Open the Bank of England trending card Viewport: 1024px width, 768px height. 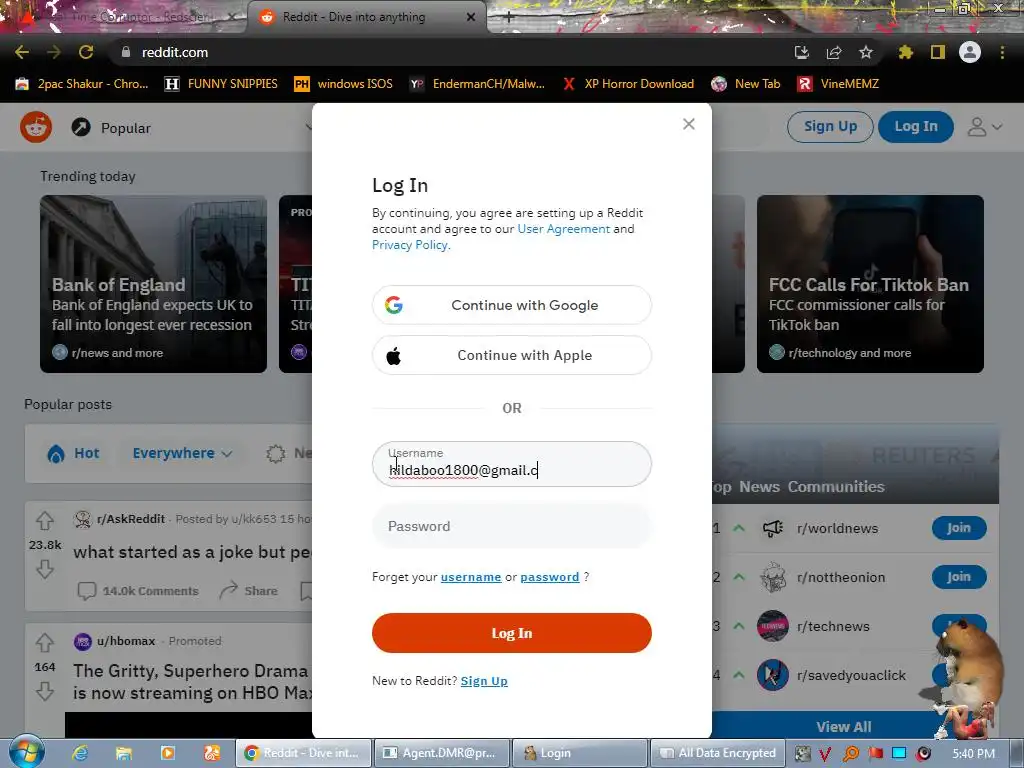153,284
